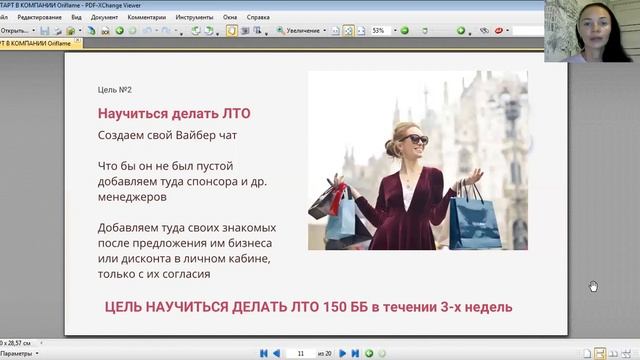Select single page layout icon
Viewport: 640px width, 360px height.
pyautogui.click(x=587, y=354)
